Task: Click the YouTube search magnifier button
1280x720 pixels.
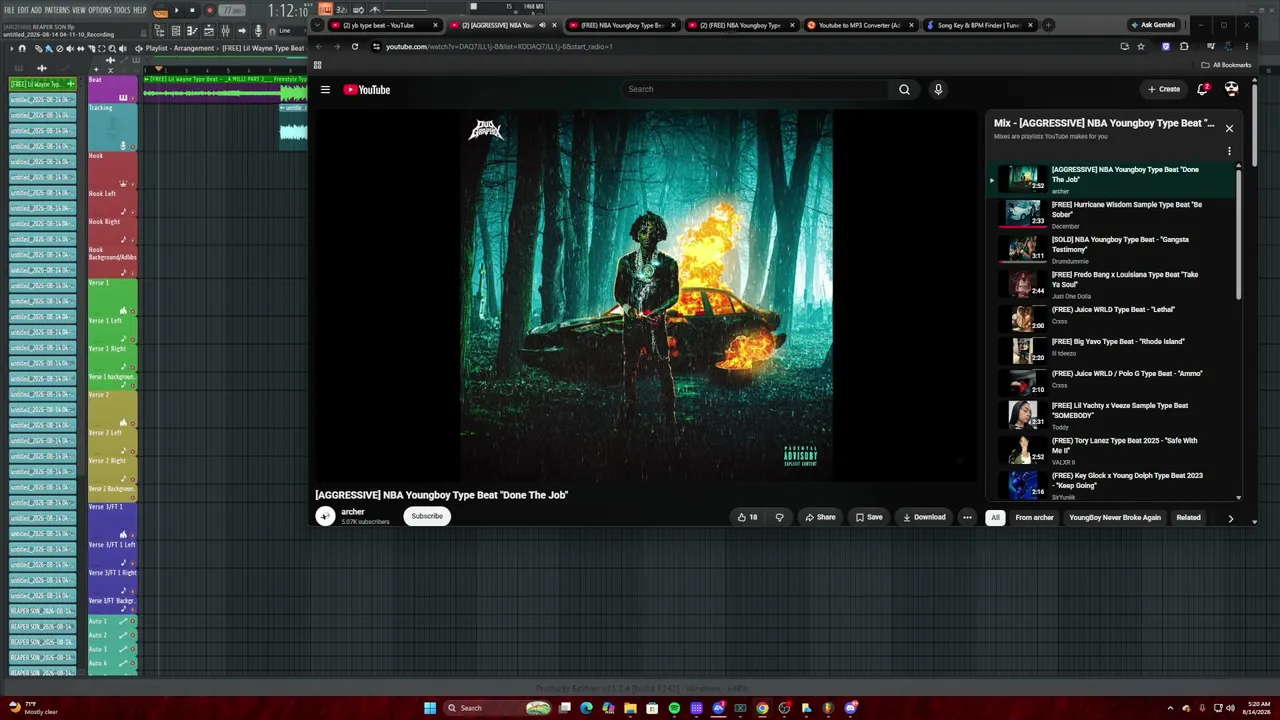Action: click(x=904, y=89)
